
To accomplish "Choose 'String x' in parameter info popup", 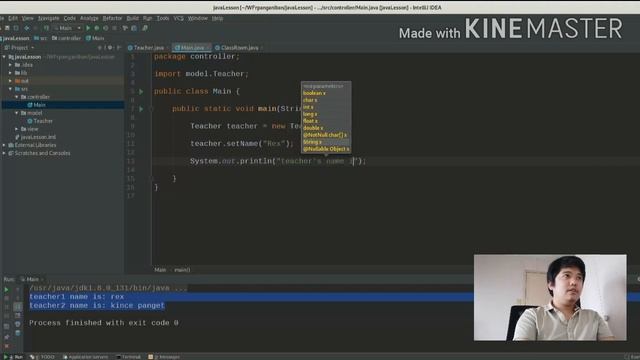I will (x=313, y=142).
